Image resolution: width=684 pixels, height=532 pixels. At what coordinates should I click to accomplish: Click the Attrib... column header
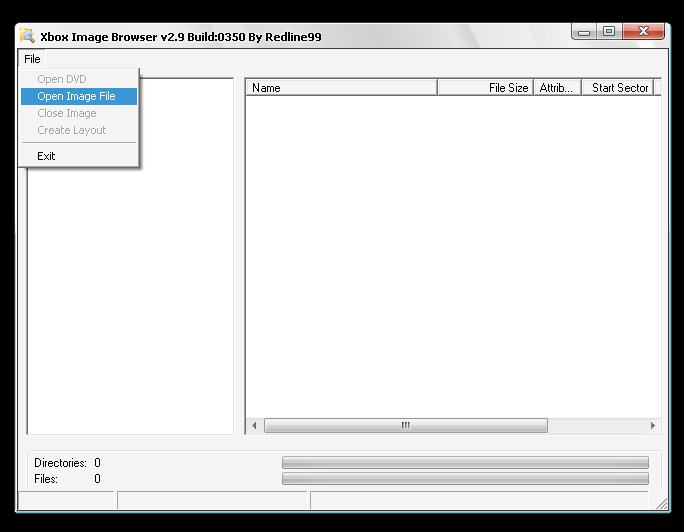tap(556, 88)
